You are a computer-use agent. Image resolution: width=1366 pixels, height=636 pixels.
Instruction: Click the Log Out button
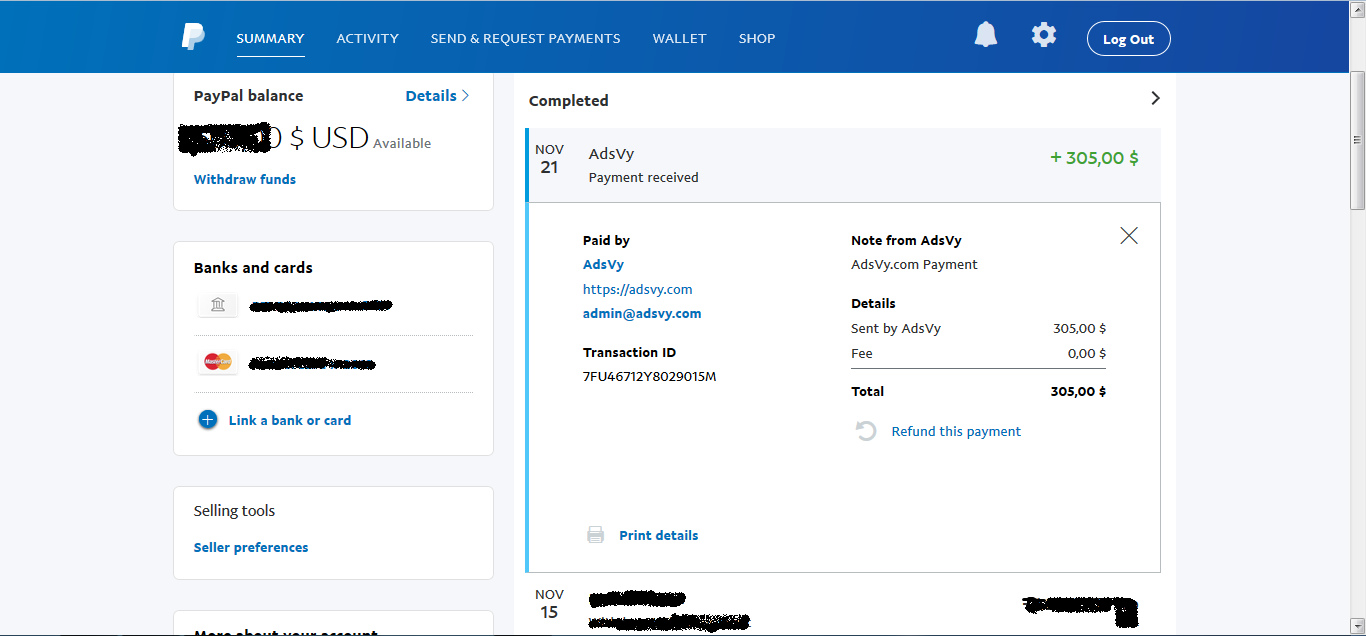(x=1128, y=39)
